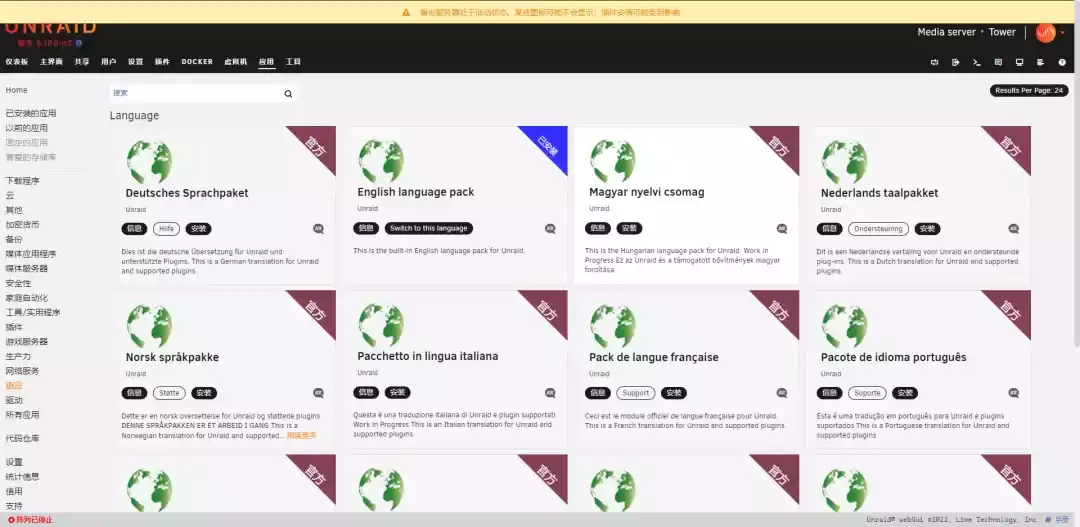
Task: Expand the user avatar dropdown arrow
Action: click(1062, 33)
